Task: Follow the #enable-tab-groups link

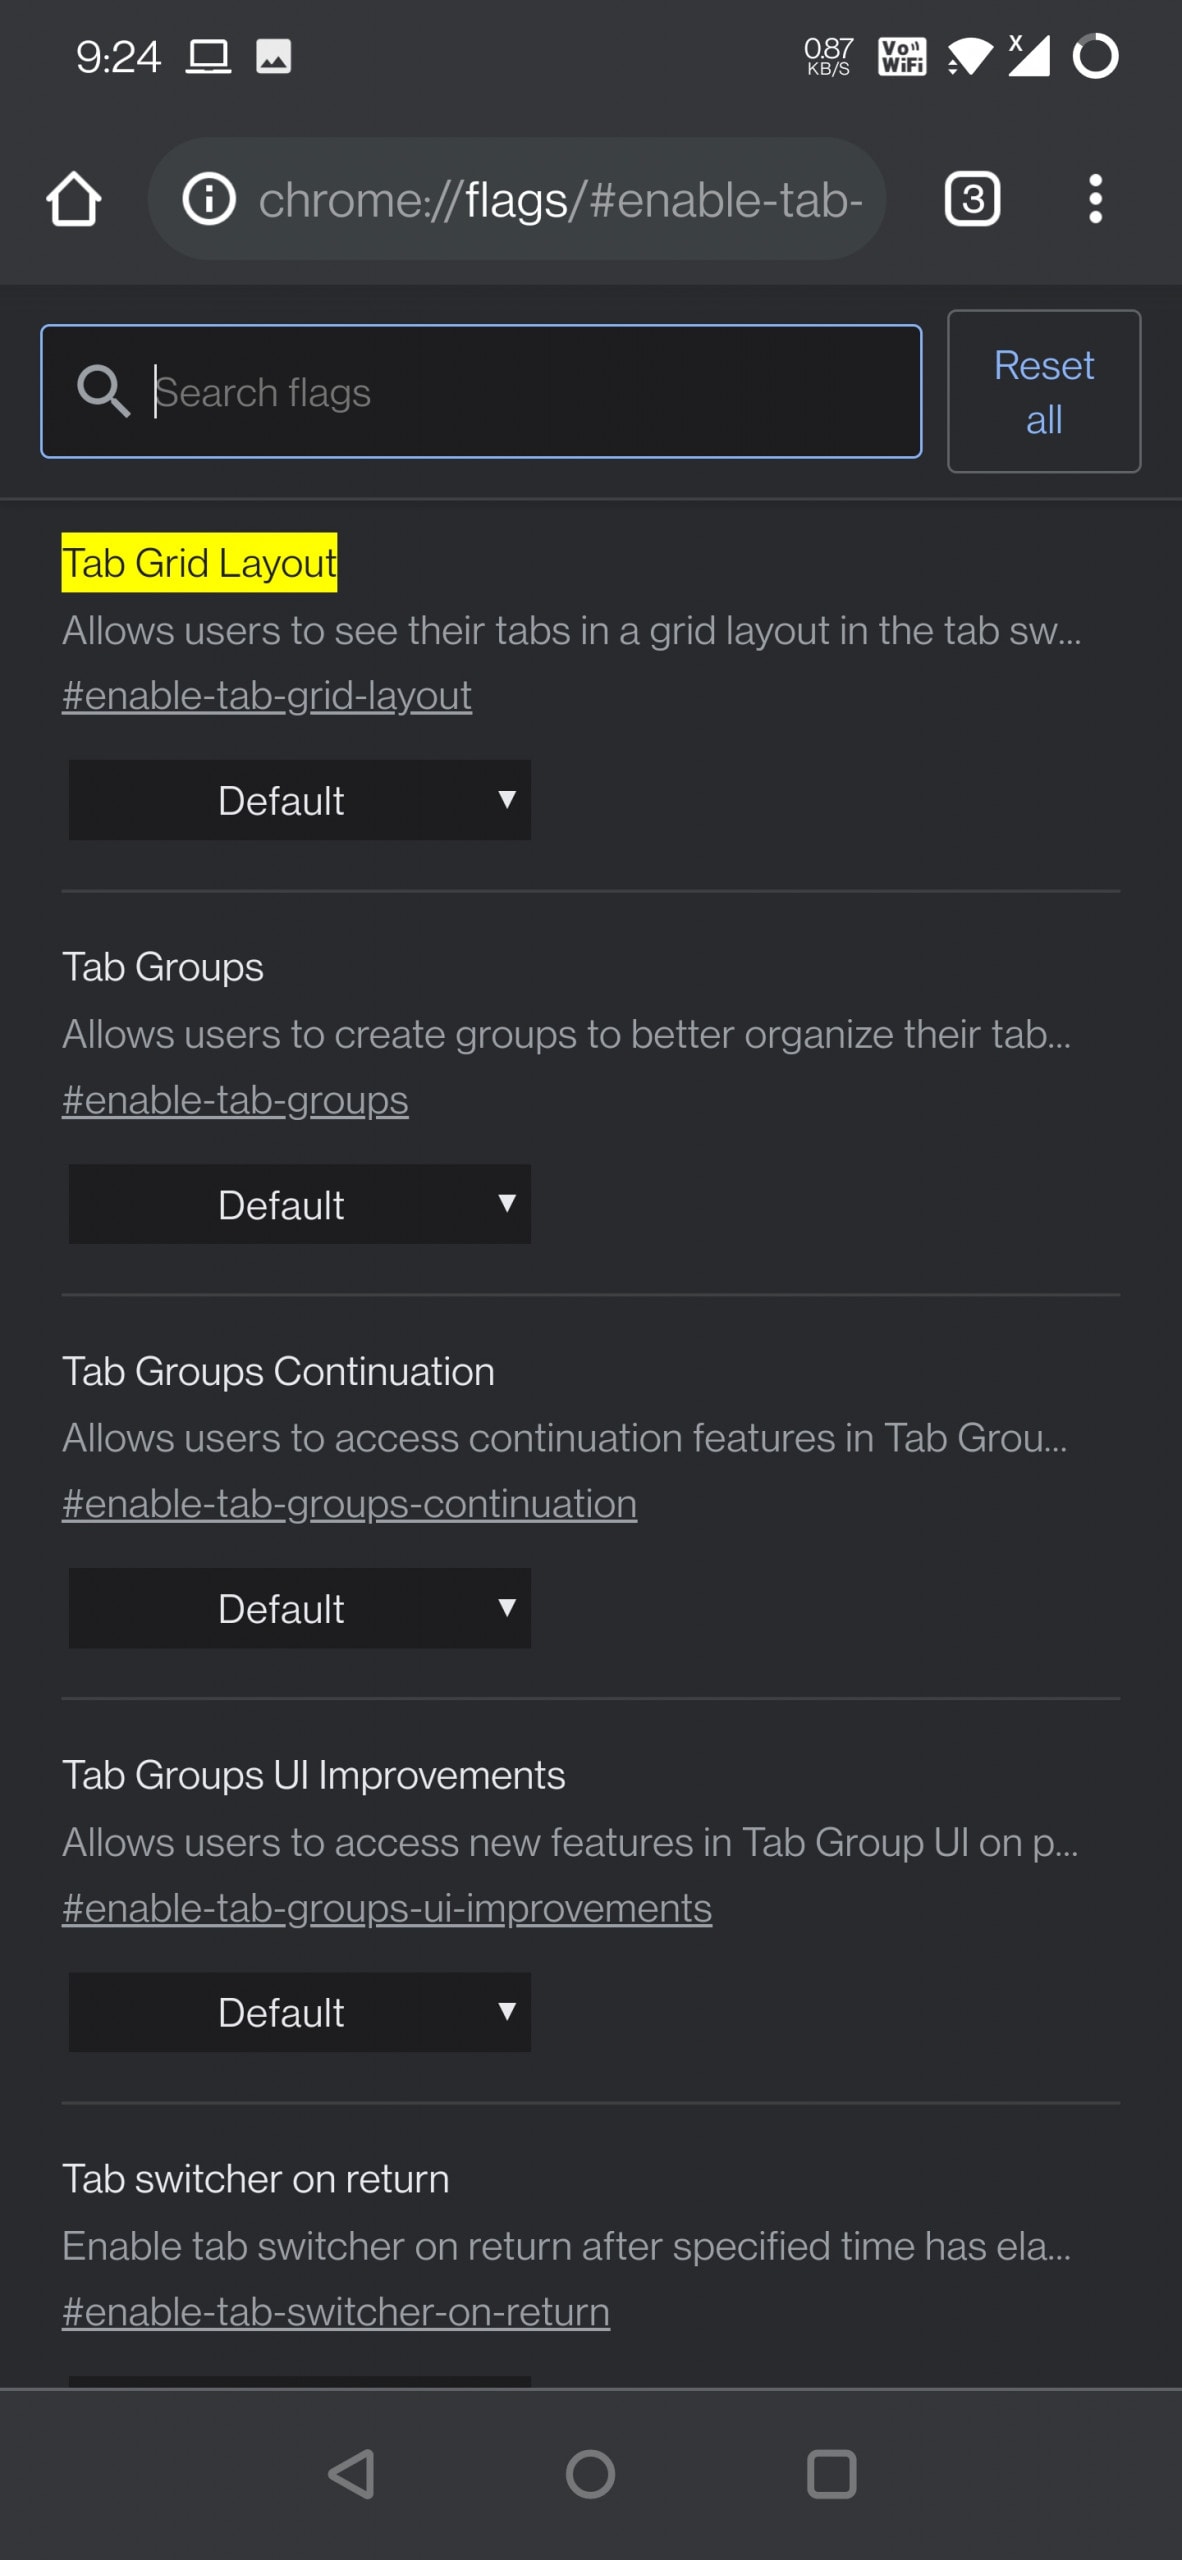Action: coord(235,1099)
